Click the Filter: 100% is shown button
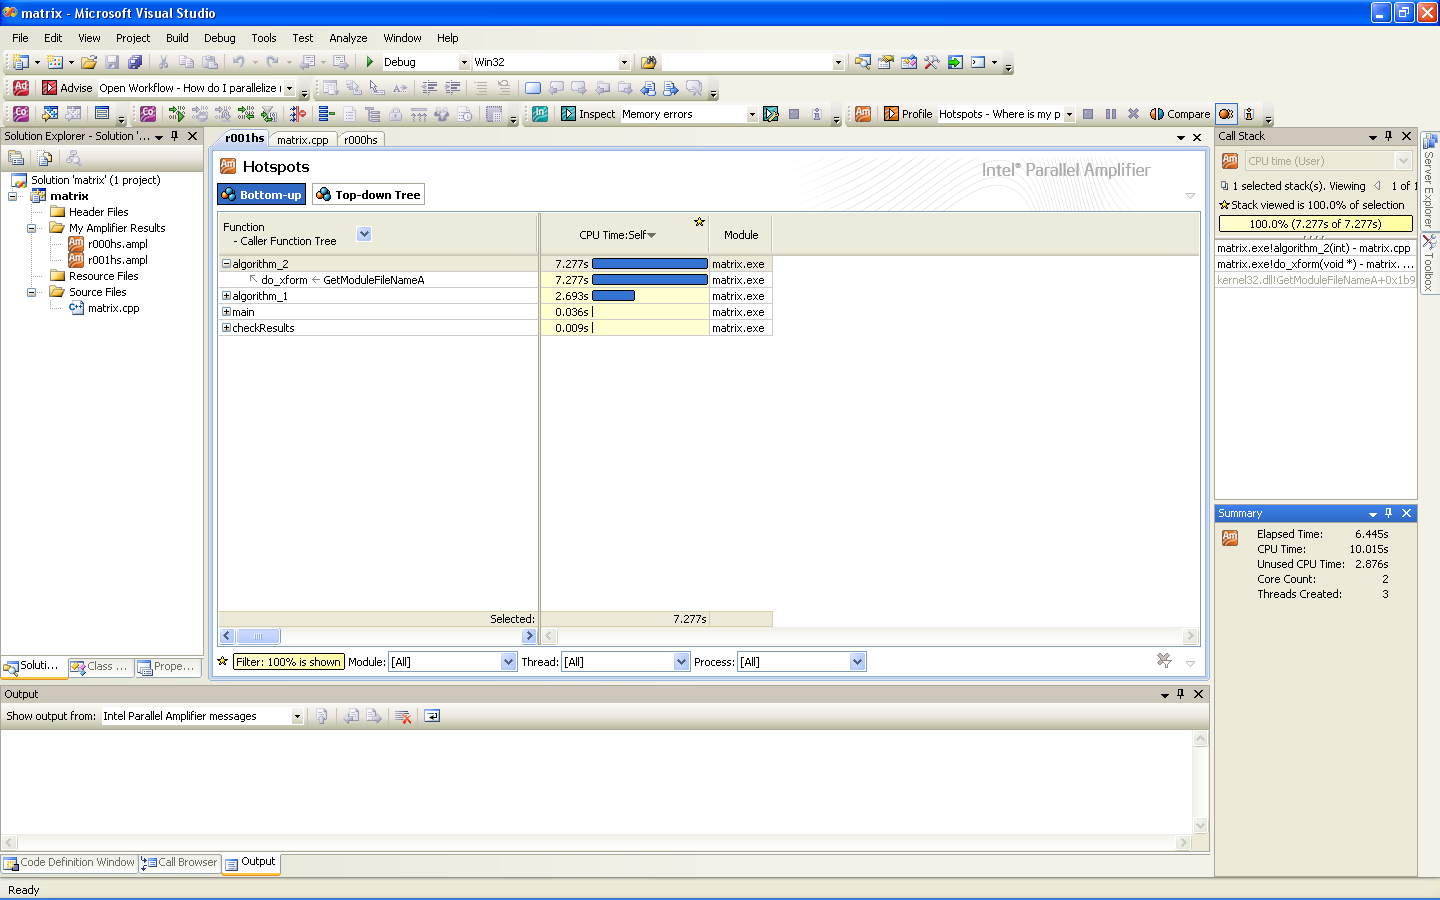The height and width of the screenshot is (900, 1440). pos(288,662)
